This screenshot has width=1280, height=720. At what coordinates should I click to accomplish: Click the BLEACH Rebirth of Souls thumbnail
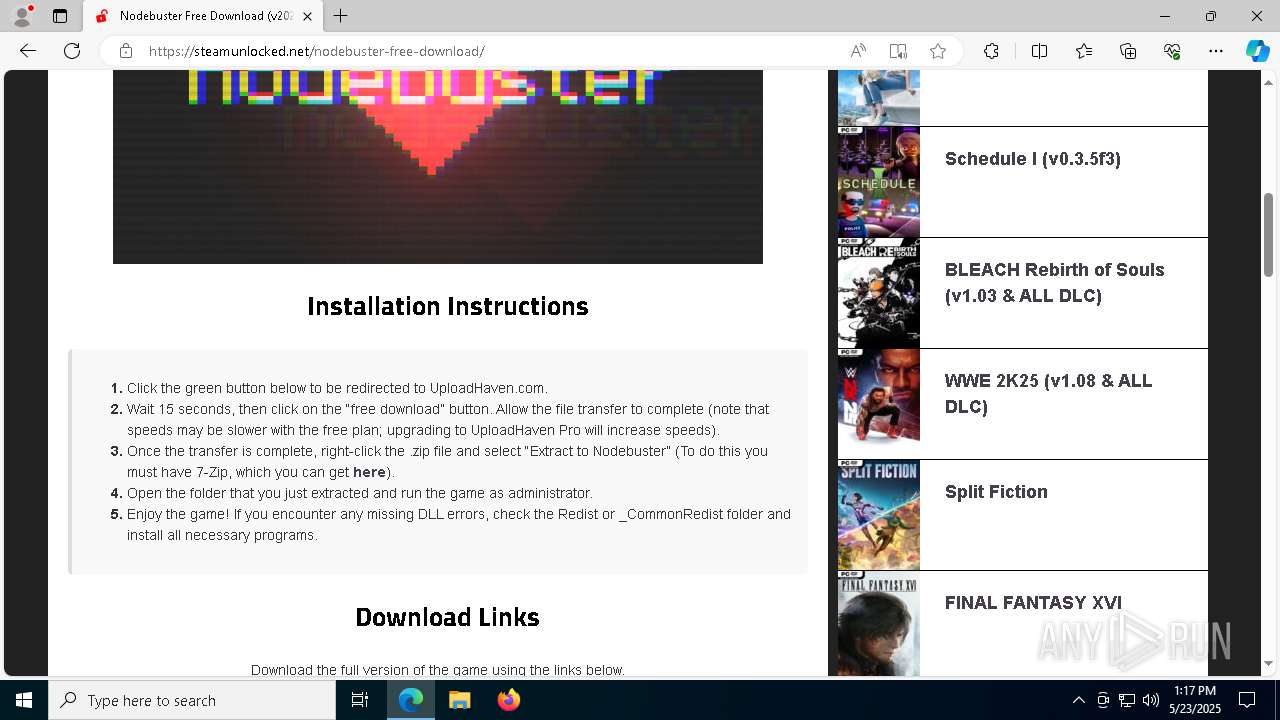878,293
